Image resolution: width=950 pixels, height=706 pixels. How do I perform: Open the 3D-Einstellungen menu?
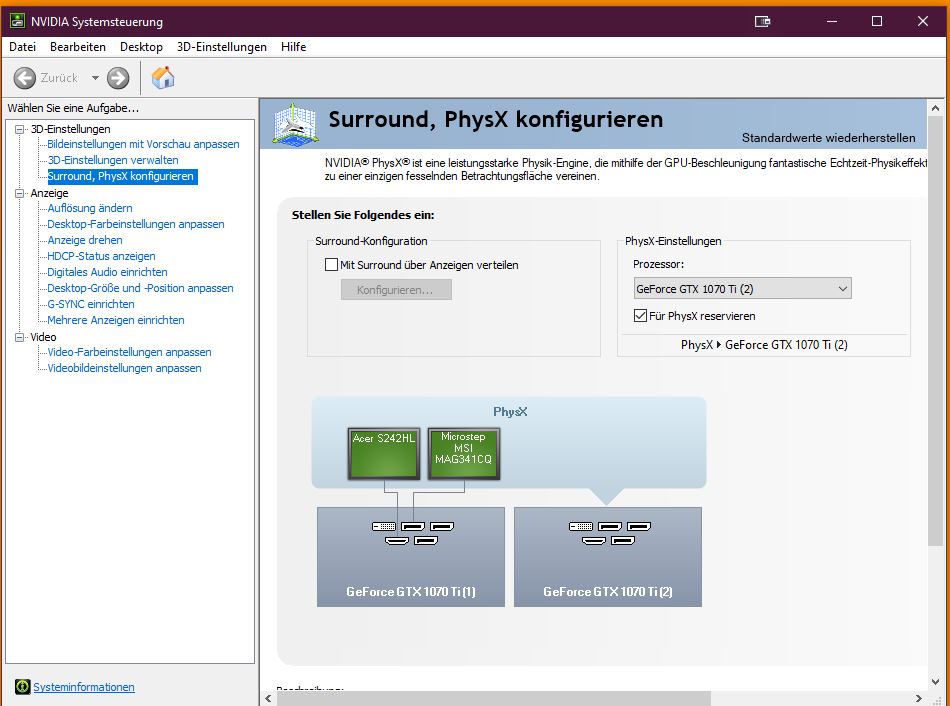[x=222, y=47]
